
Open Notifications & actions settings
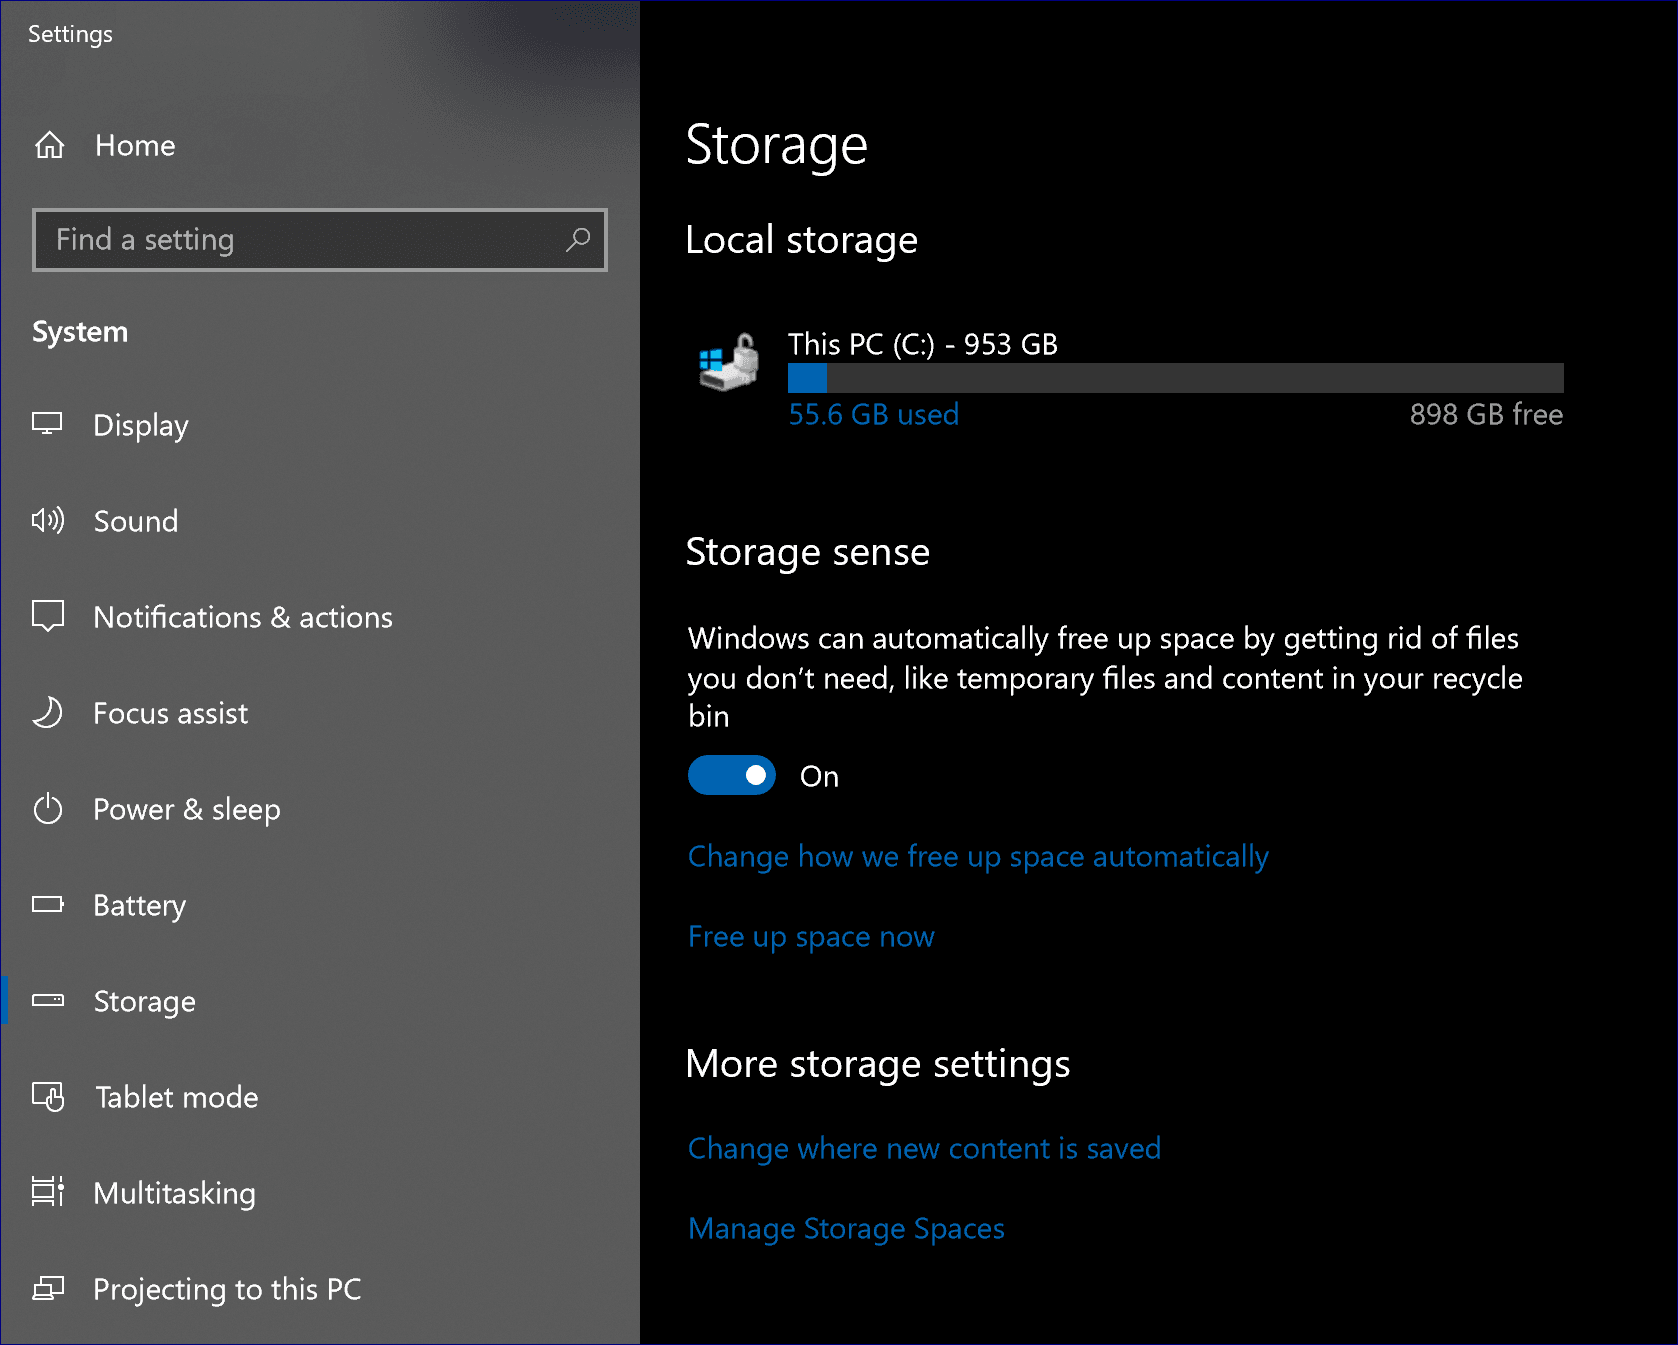pos(242,617)
